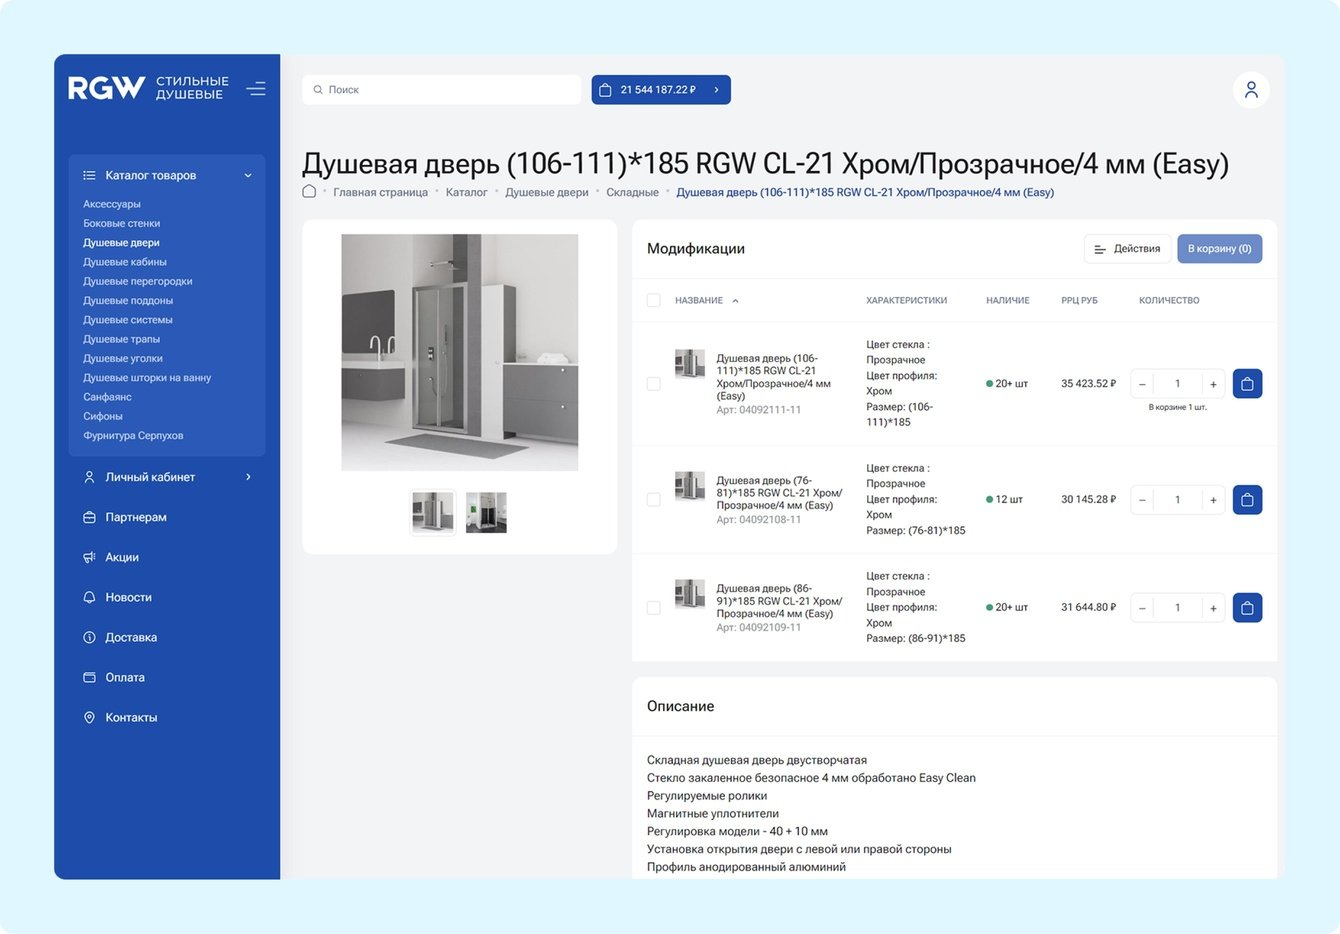This screenshot has width=1340, height=934.
Task: Open Душевые поддоны category
Action: 128,300
